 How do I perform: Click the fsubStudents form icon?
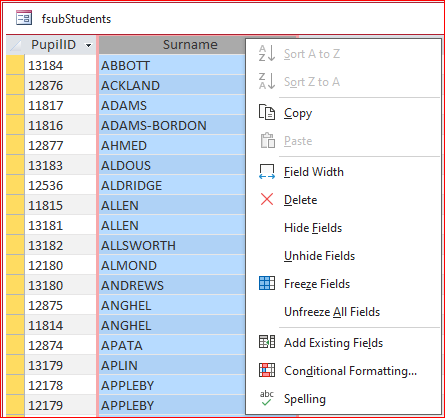point(24,18)
